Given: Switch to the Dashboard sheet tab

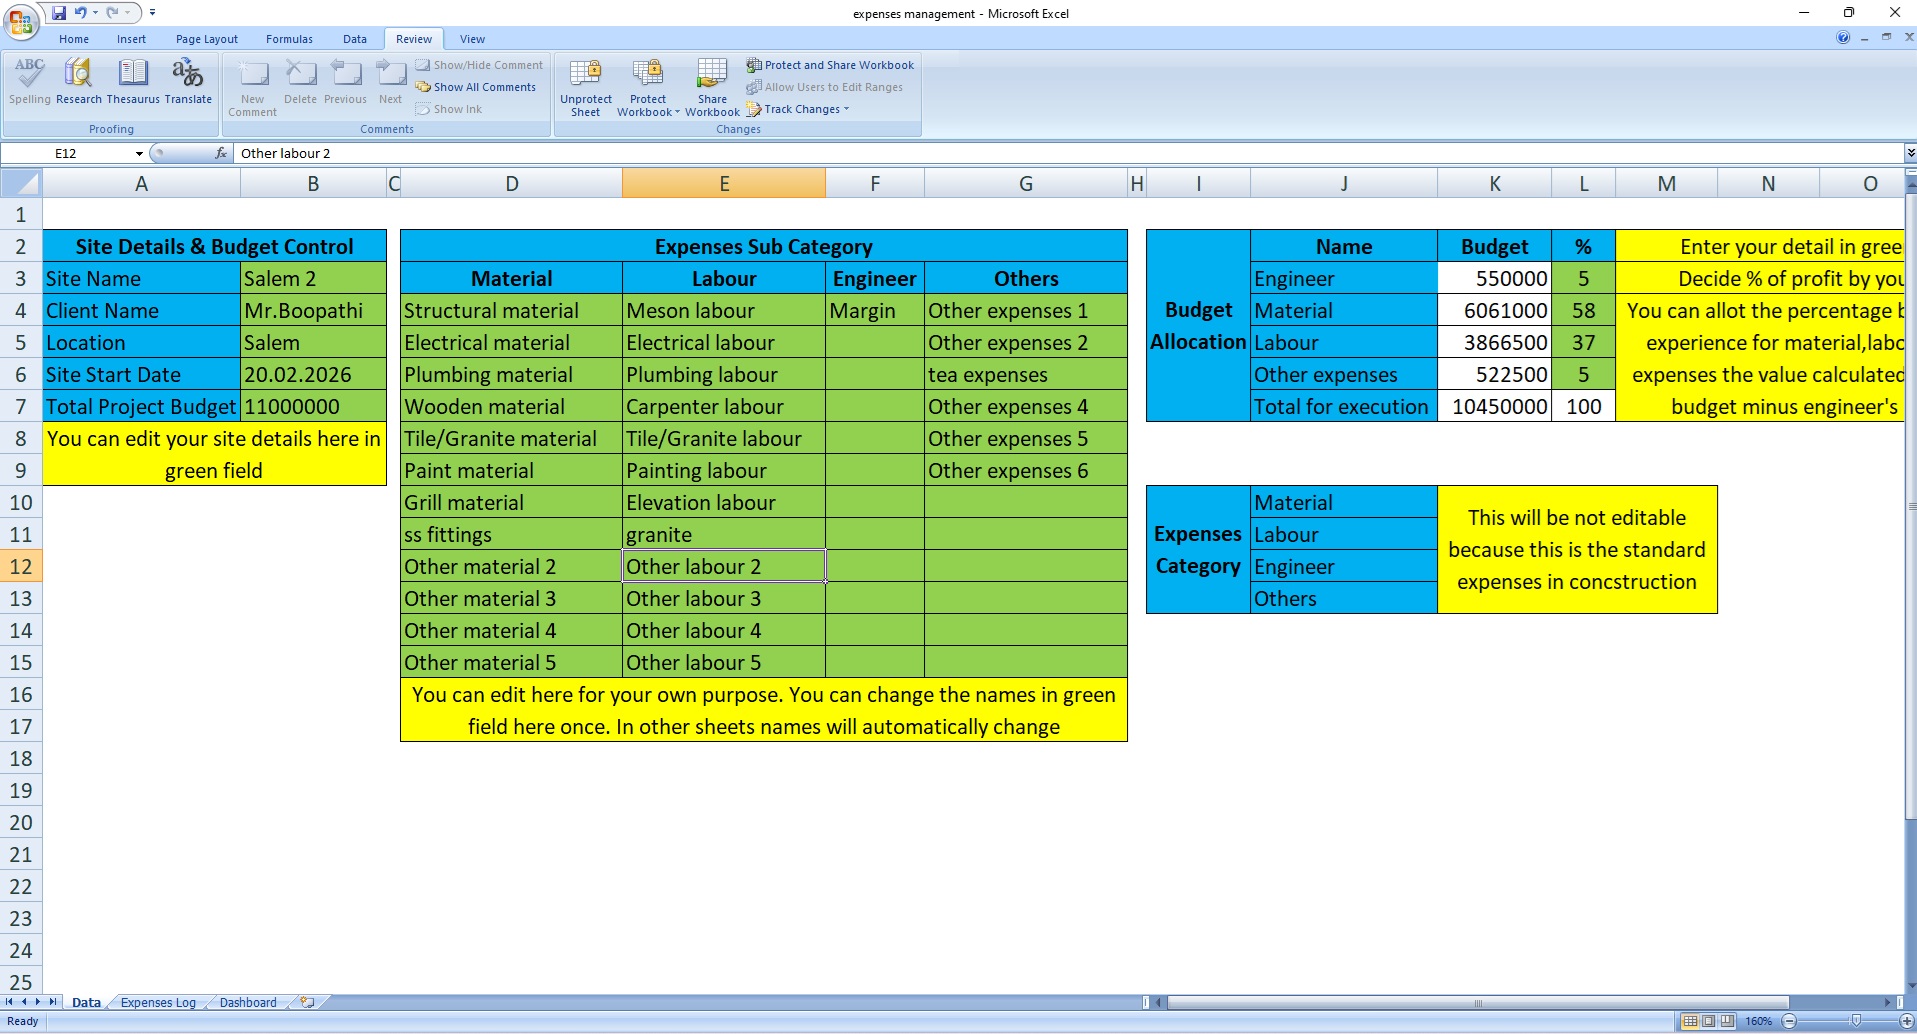Looking at the screenshot, I should click(x=247, y=1002).
